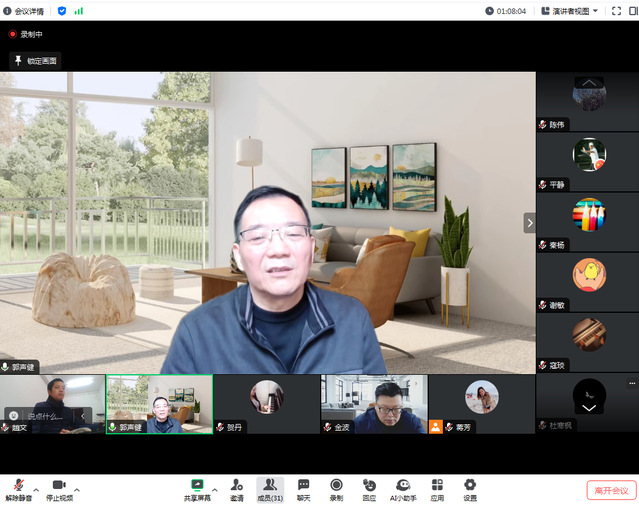Open meeting settings (设置)

click(470, 488)
